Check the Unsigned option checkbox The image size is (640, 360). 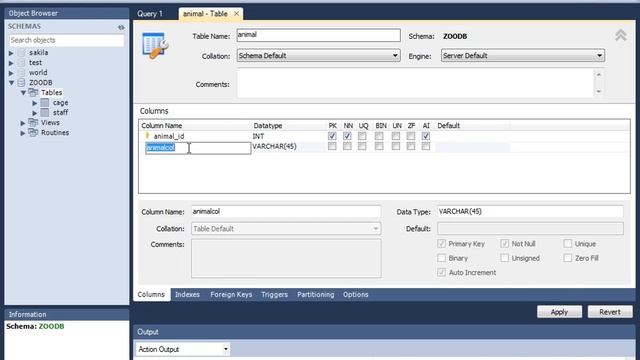[504, 258]
